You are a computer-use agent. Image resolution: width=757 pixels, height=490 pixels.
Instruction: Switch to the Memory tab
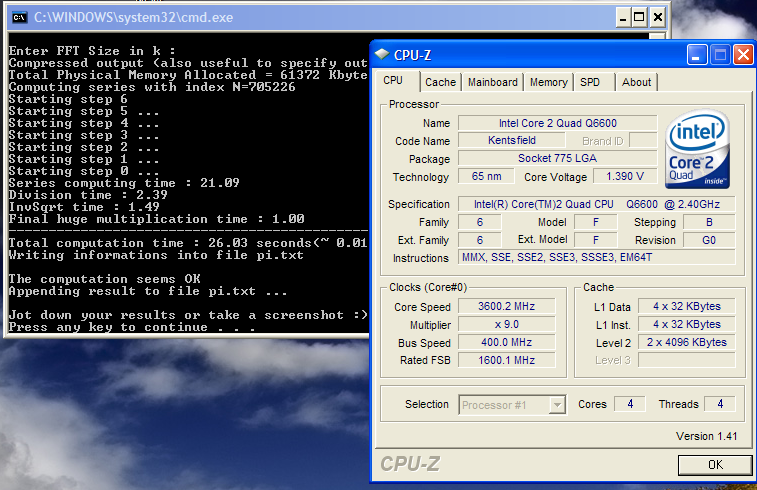click(548, 82)
